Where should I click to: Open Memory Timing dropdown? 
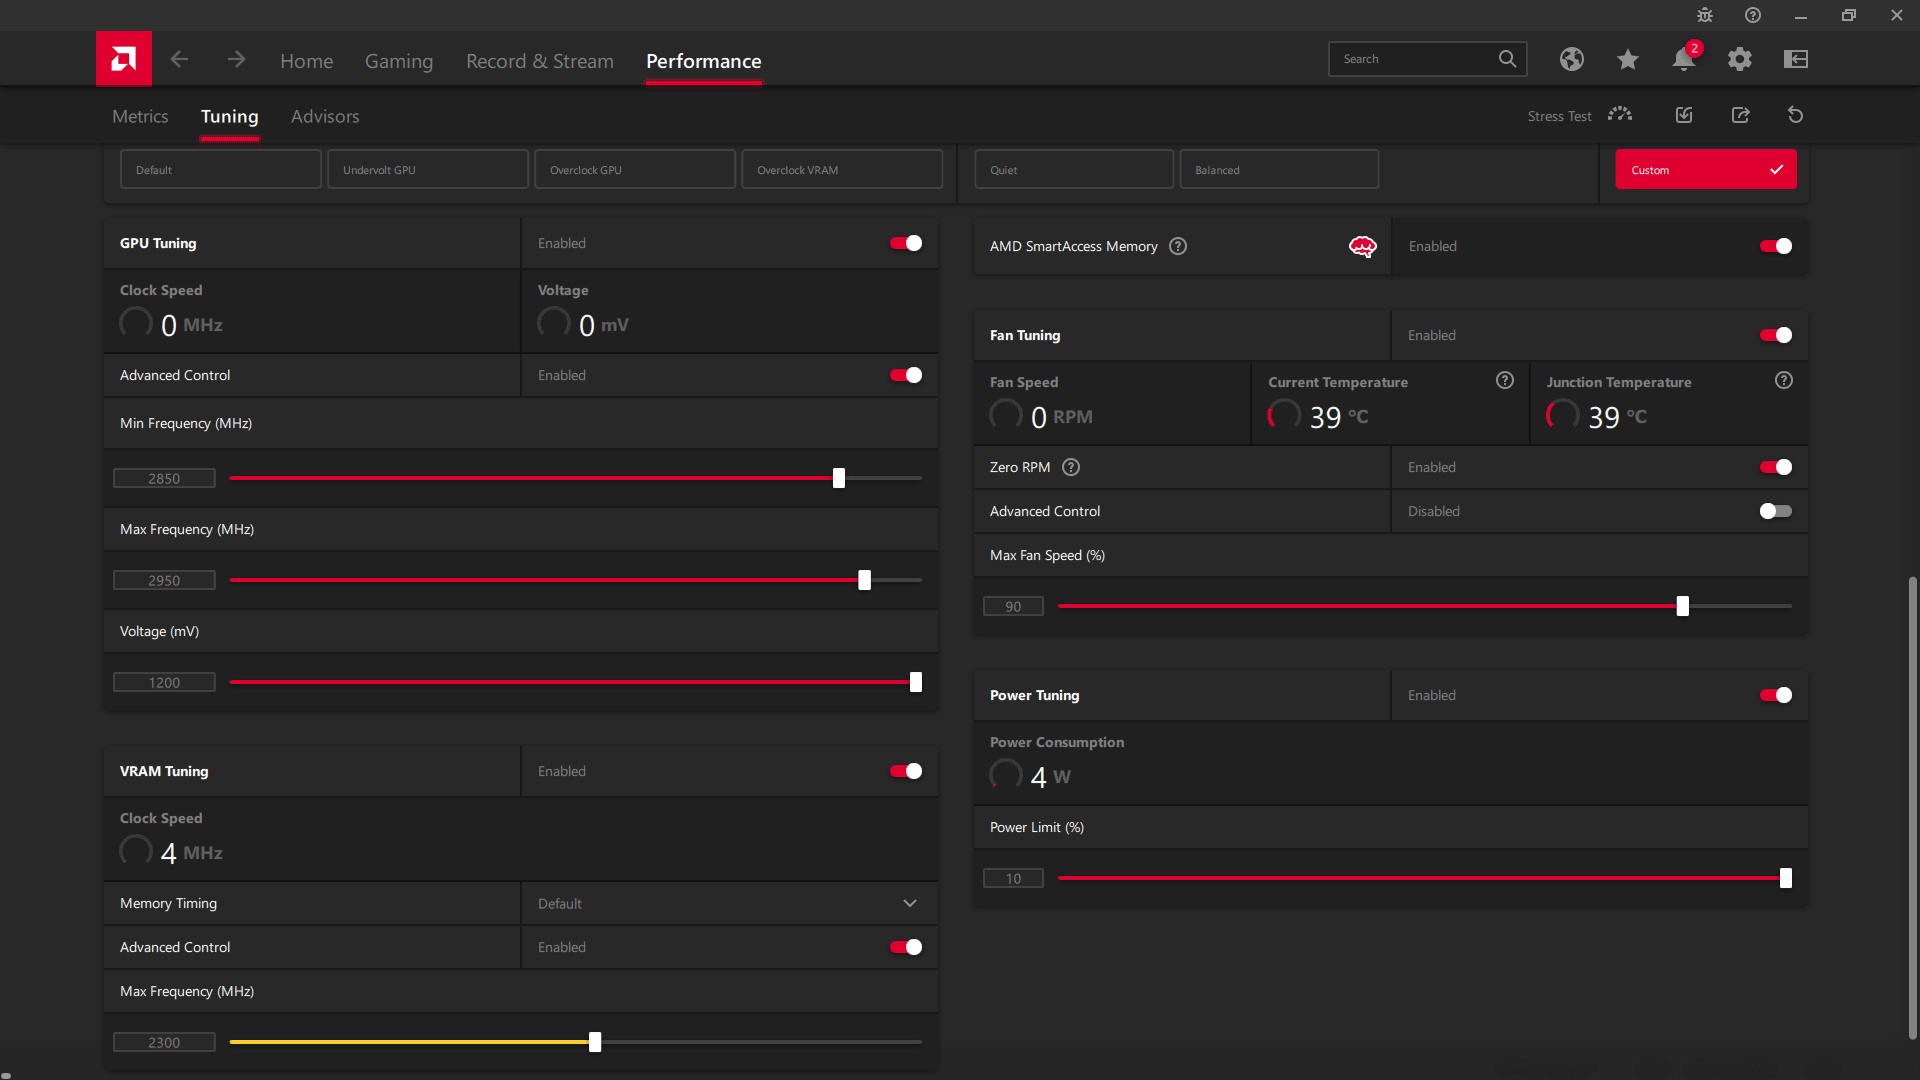(729, 903)
